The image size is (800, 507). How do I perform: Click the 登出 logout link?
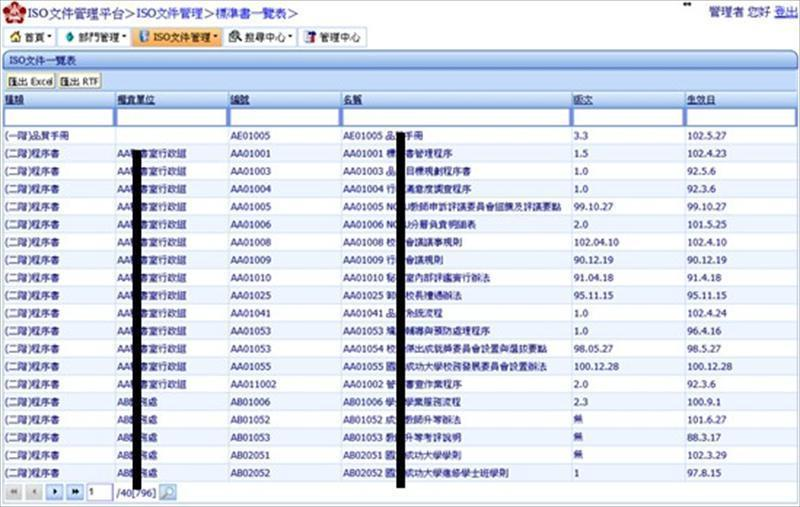pos(786,12)
